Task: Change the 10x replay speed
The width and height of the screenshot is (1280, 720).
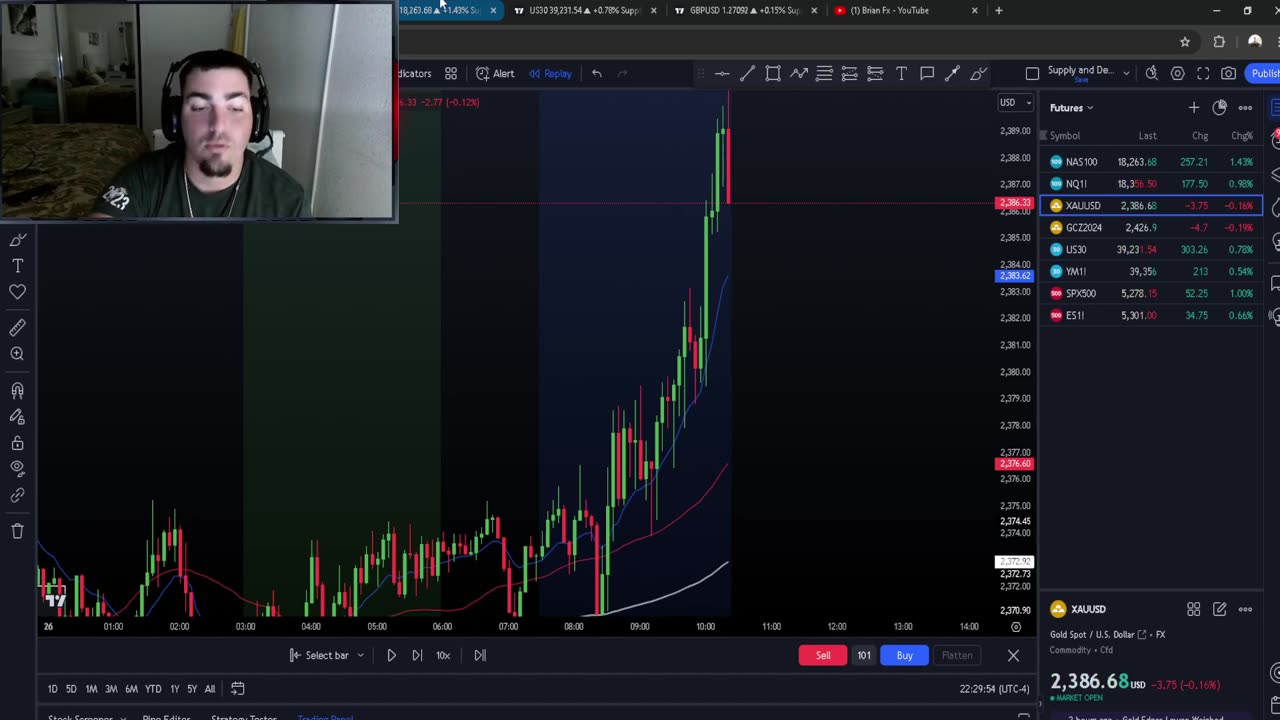Action: point(443,656)
